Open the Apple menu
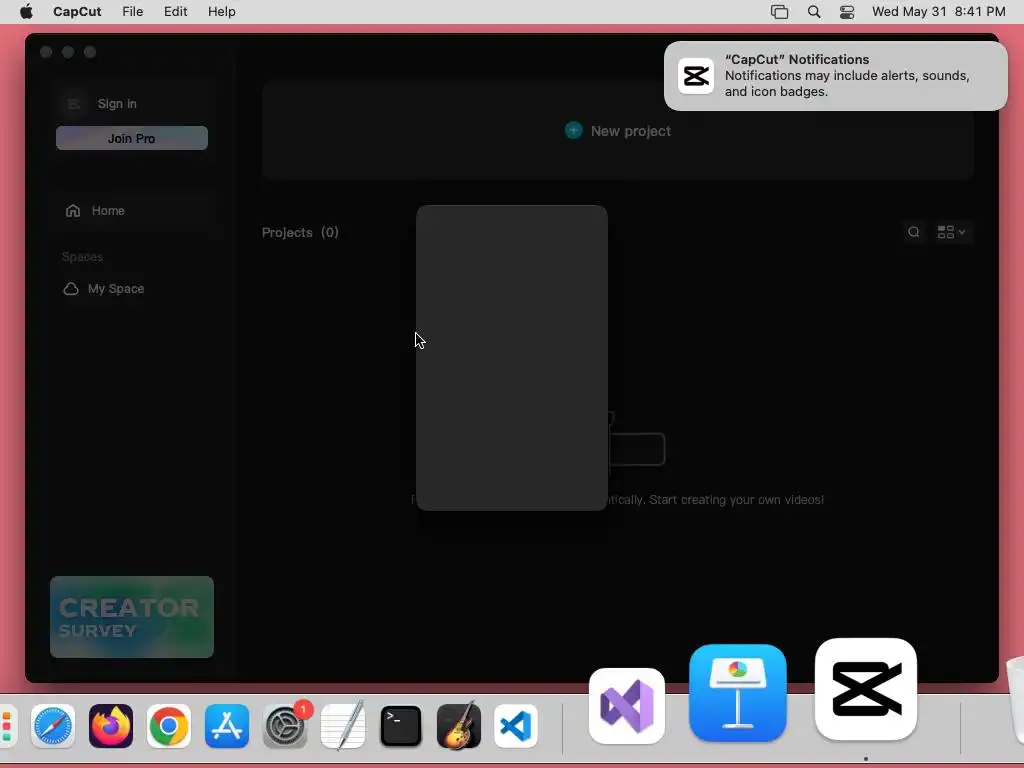The height and width of the screenshot is (768, 1024). point(26,12)
